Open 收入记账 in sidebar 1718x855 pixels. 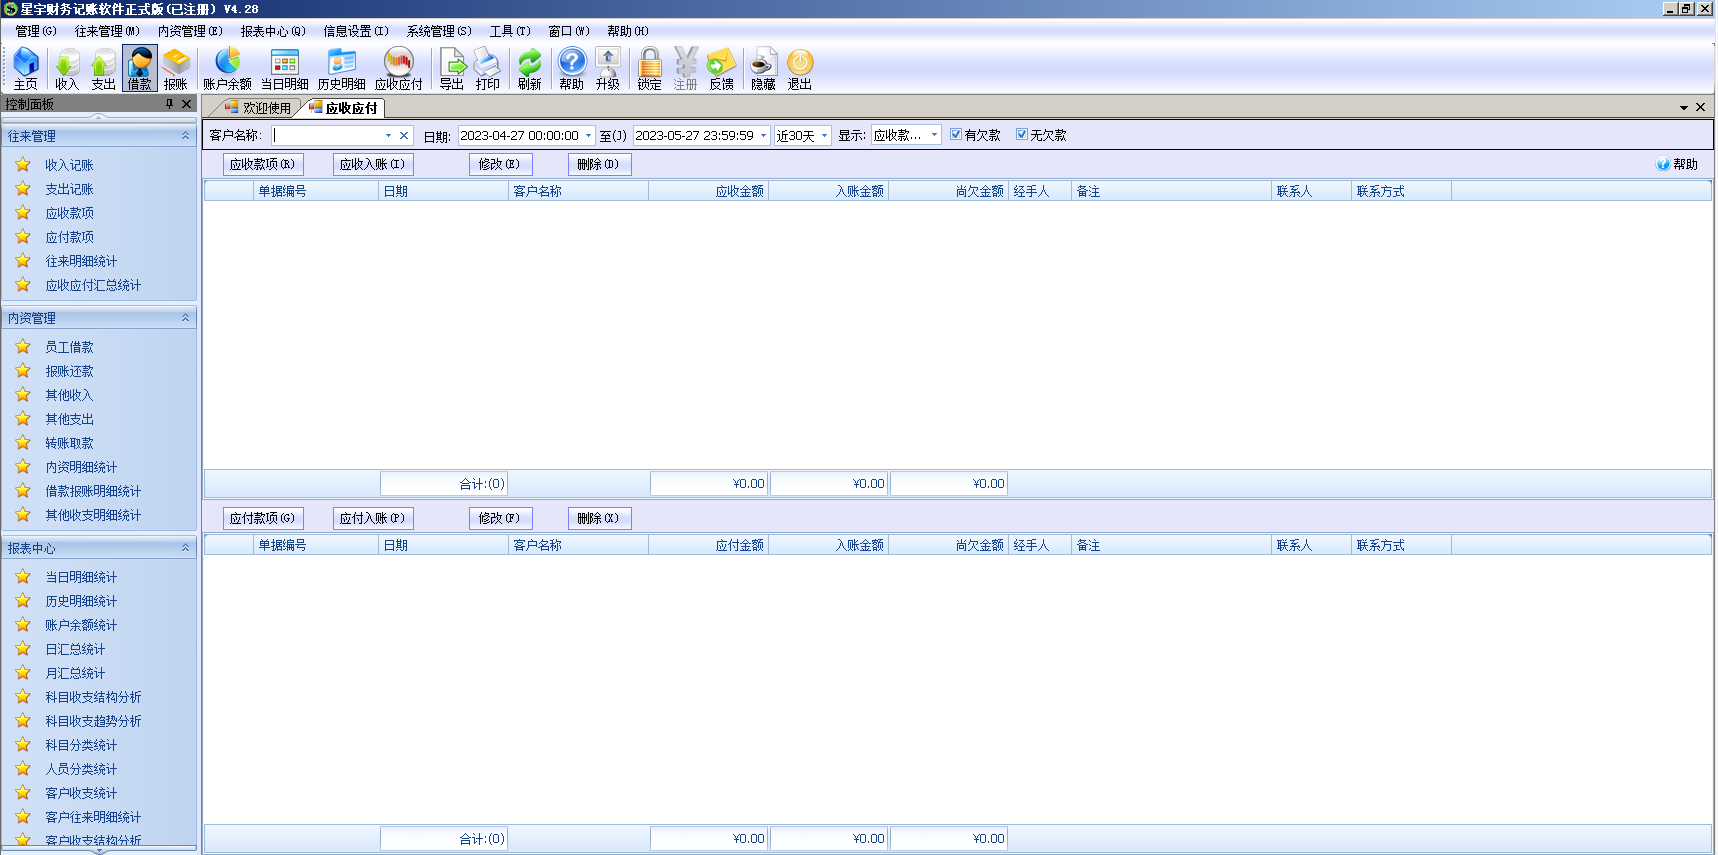(x=69, y=165)
